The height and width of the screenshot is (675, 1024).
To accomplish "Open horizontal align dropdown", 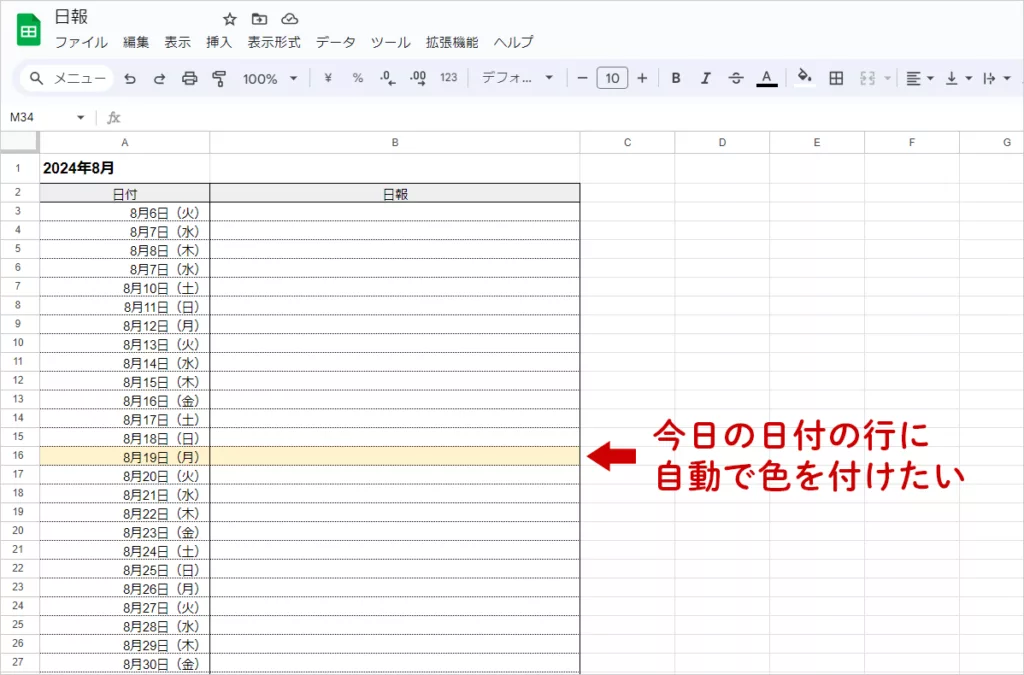I will [920, 78].
